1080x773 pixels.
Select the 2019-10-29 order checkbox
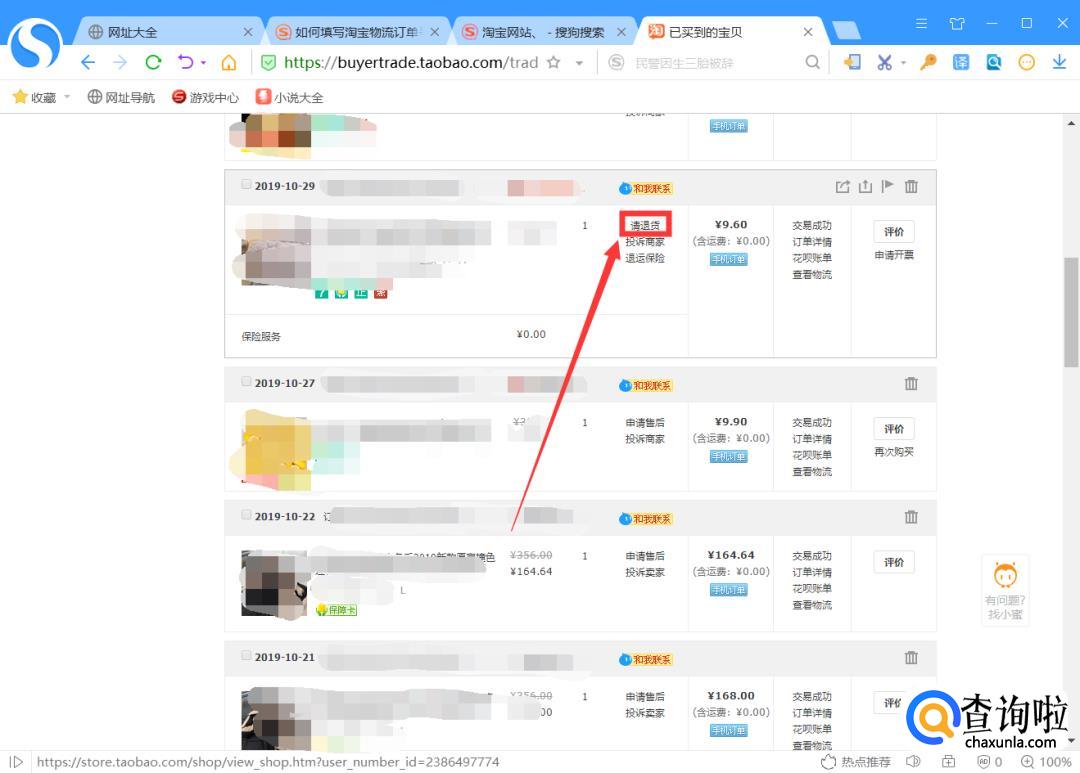[246, 184]
